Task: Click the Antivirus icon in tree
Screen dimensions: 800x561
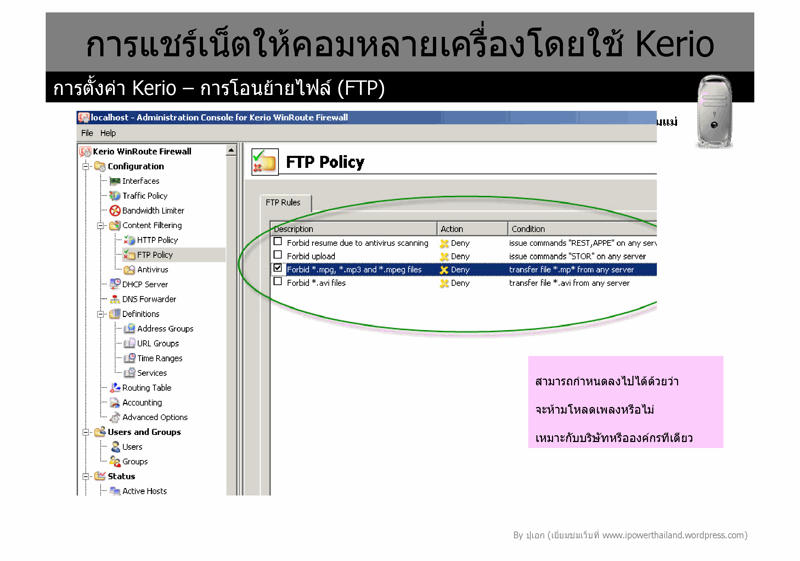Action: [x=130, y=270]
